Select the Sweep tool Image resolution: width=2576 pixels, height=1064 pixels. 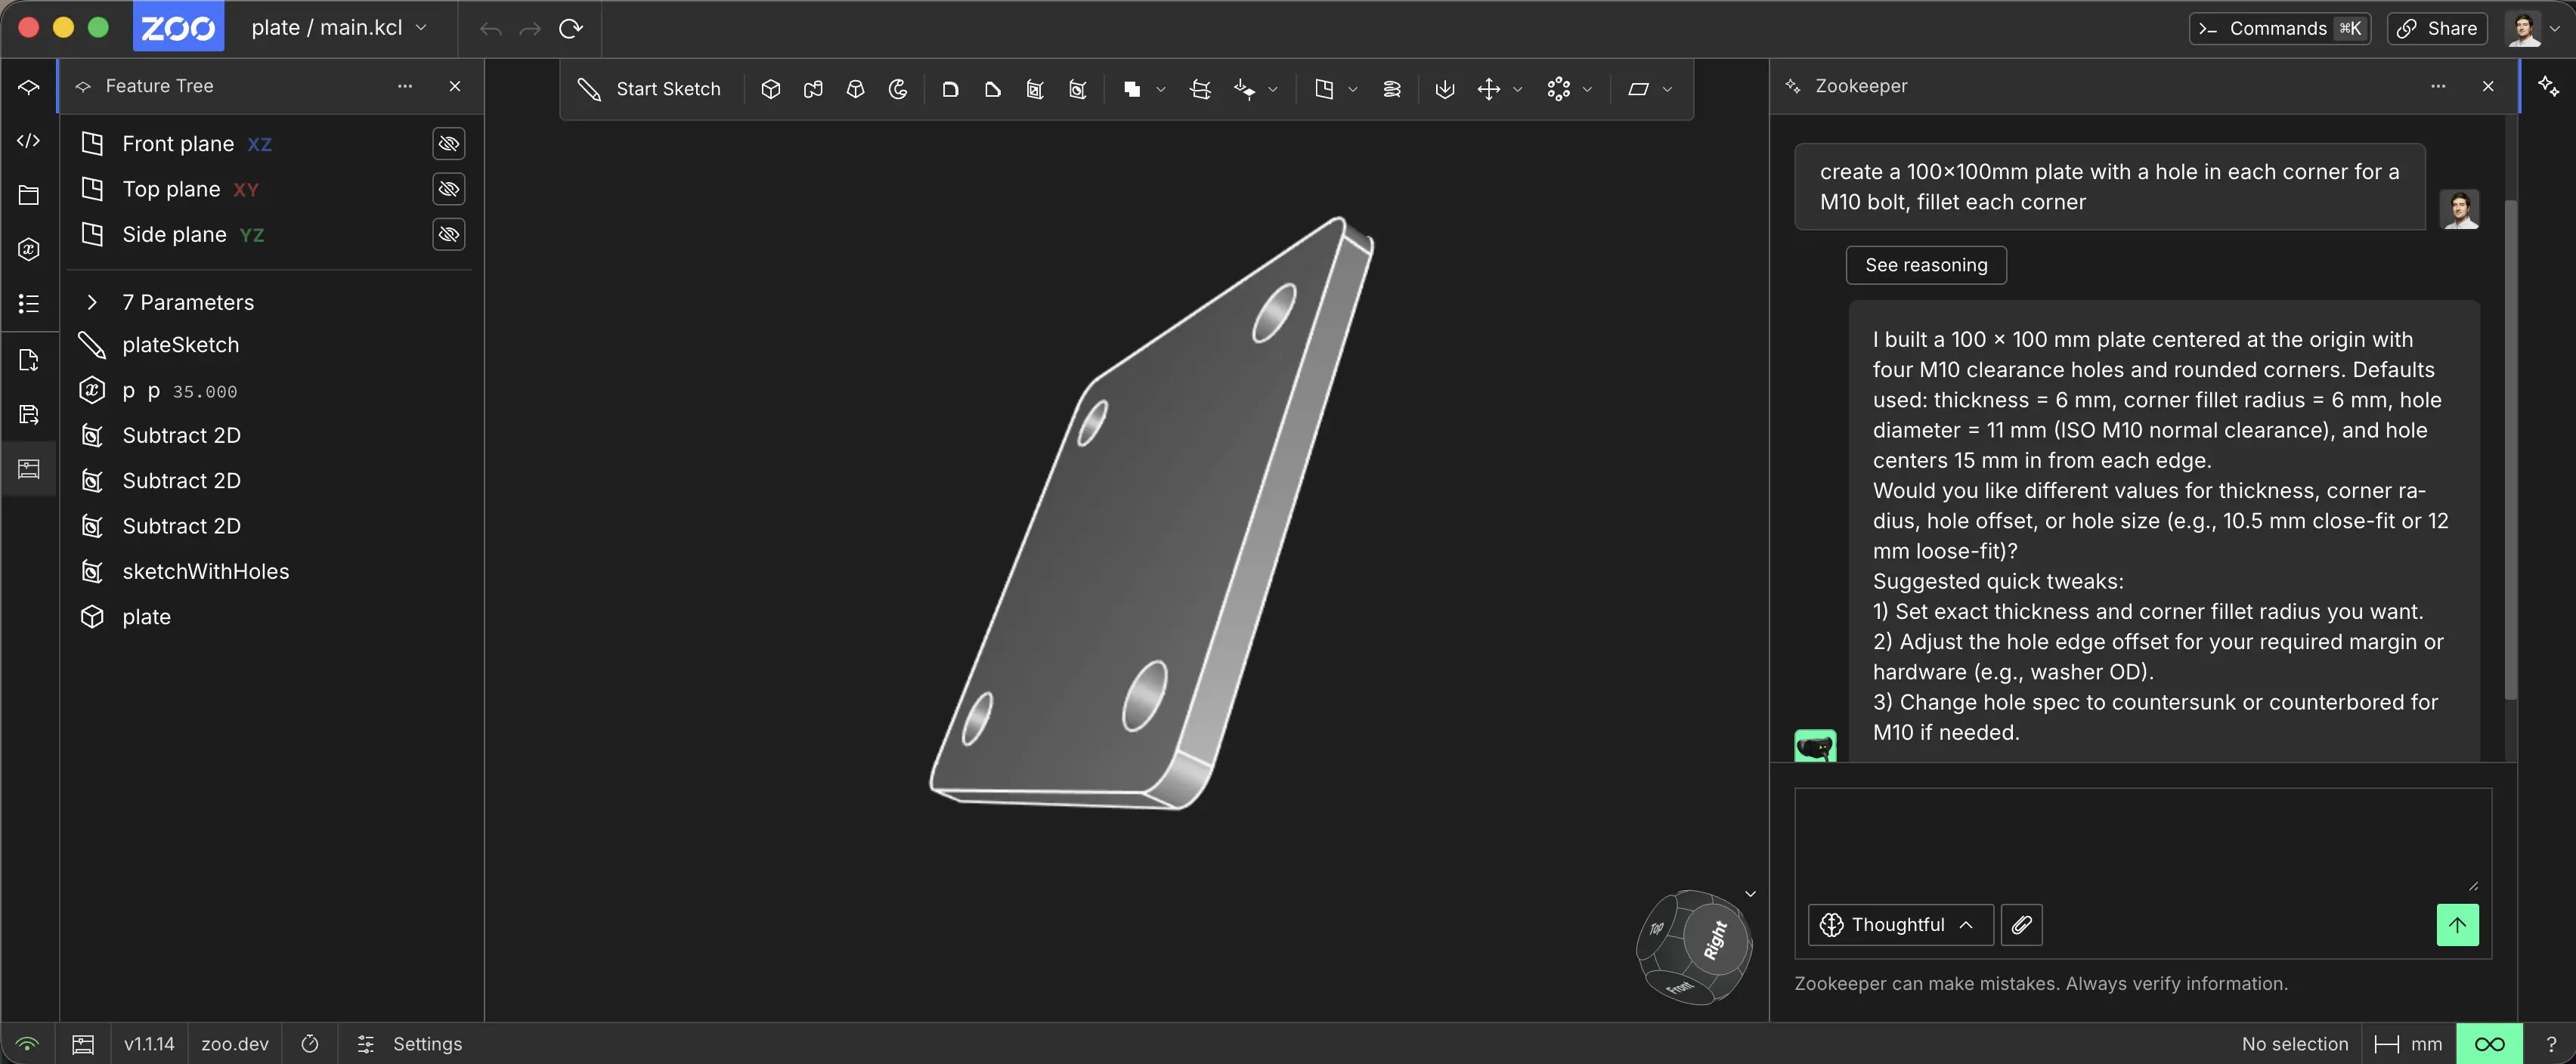coord(814,89)
